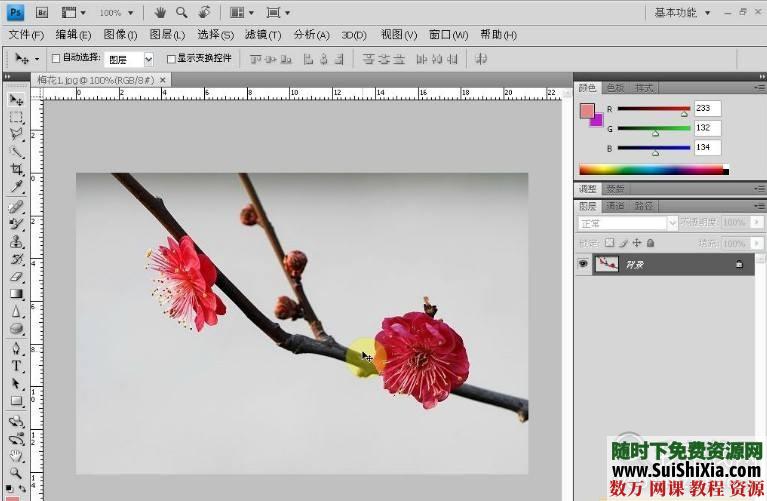Click the Rotate View icon in the application bar
Viewport: 767px width, 501px height.
[204, 12]
